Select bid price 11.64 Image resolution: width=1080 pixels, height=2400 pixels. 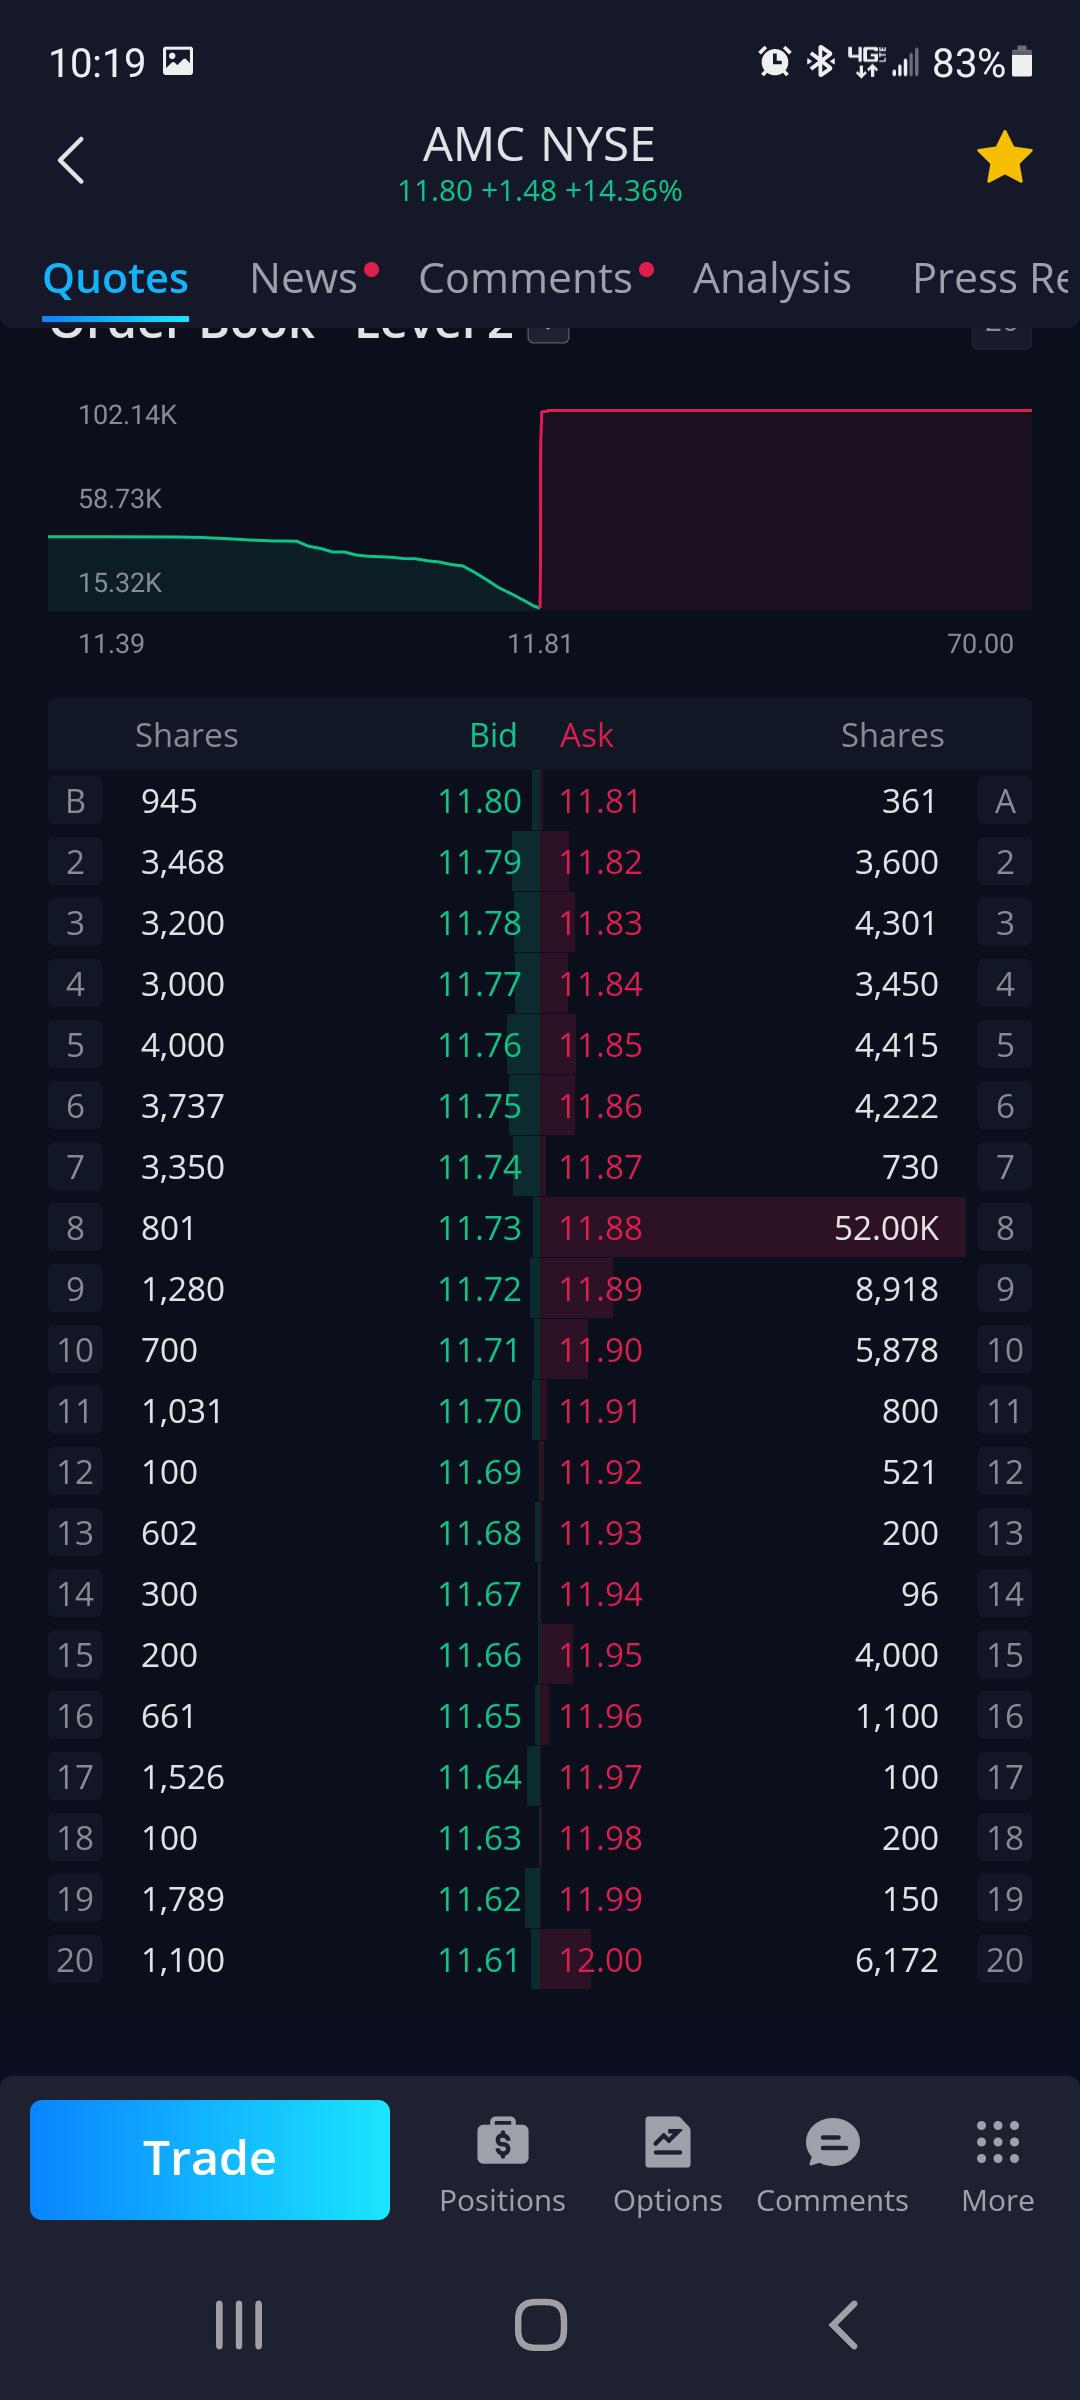point(480,1777)
